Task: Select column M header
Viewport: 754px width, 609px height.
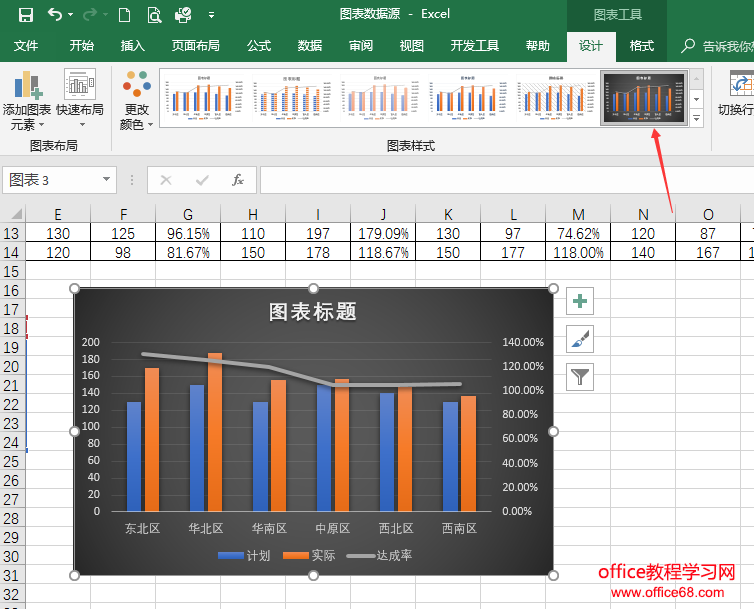Action: pos(578,214)
